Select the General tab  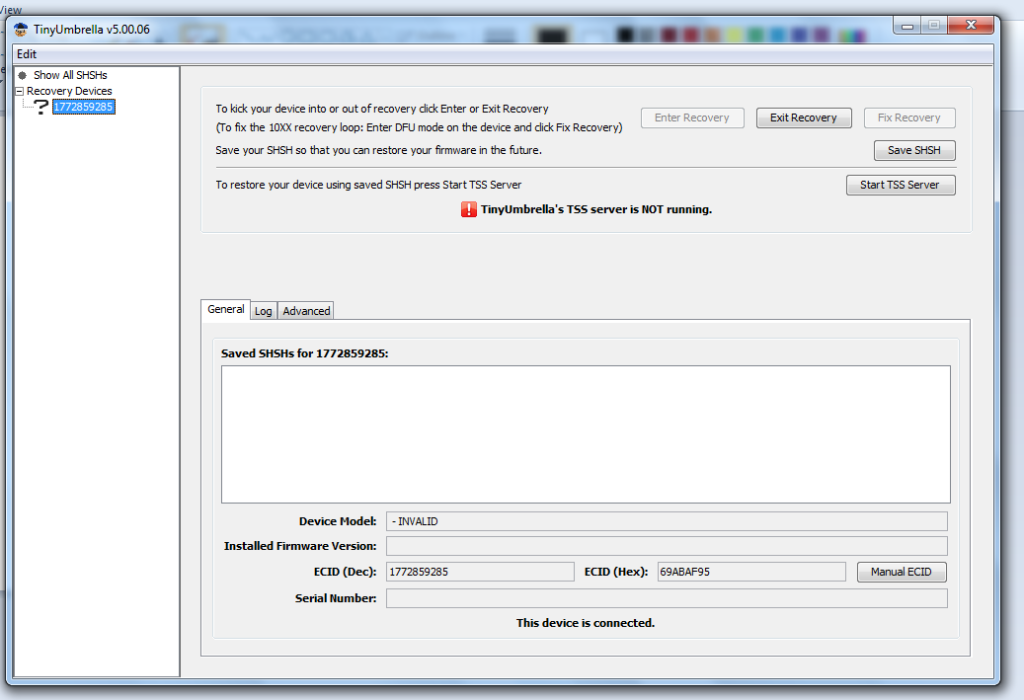(226, 310)
